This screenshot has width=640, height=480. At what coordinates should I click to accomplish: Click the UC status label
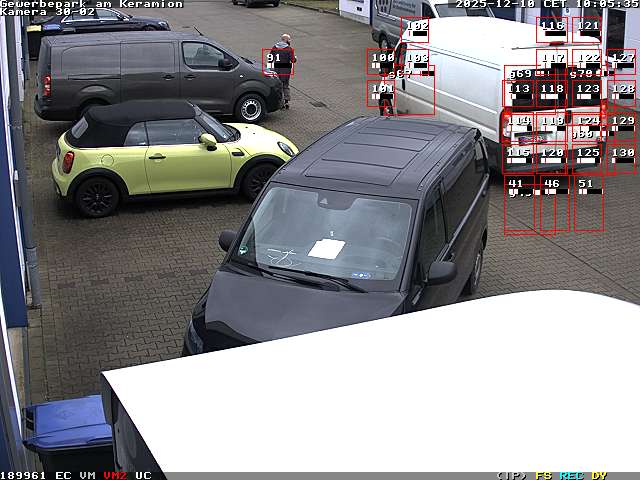click(x=143, y=475)
